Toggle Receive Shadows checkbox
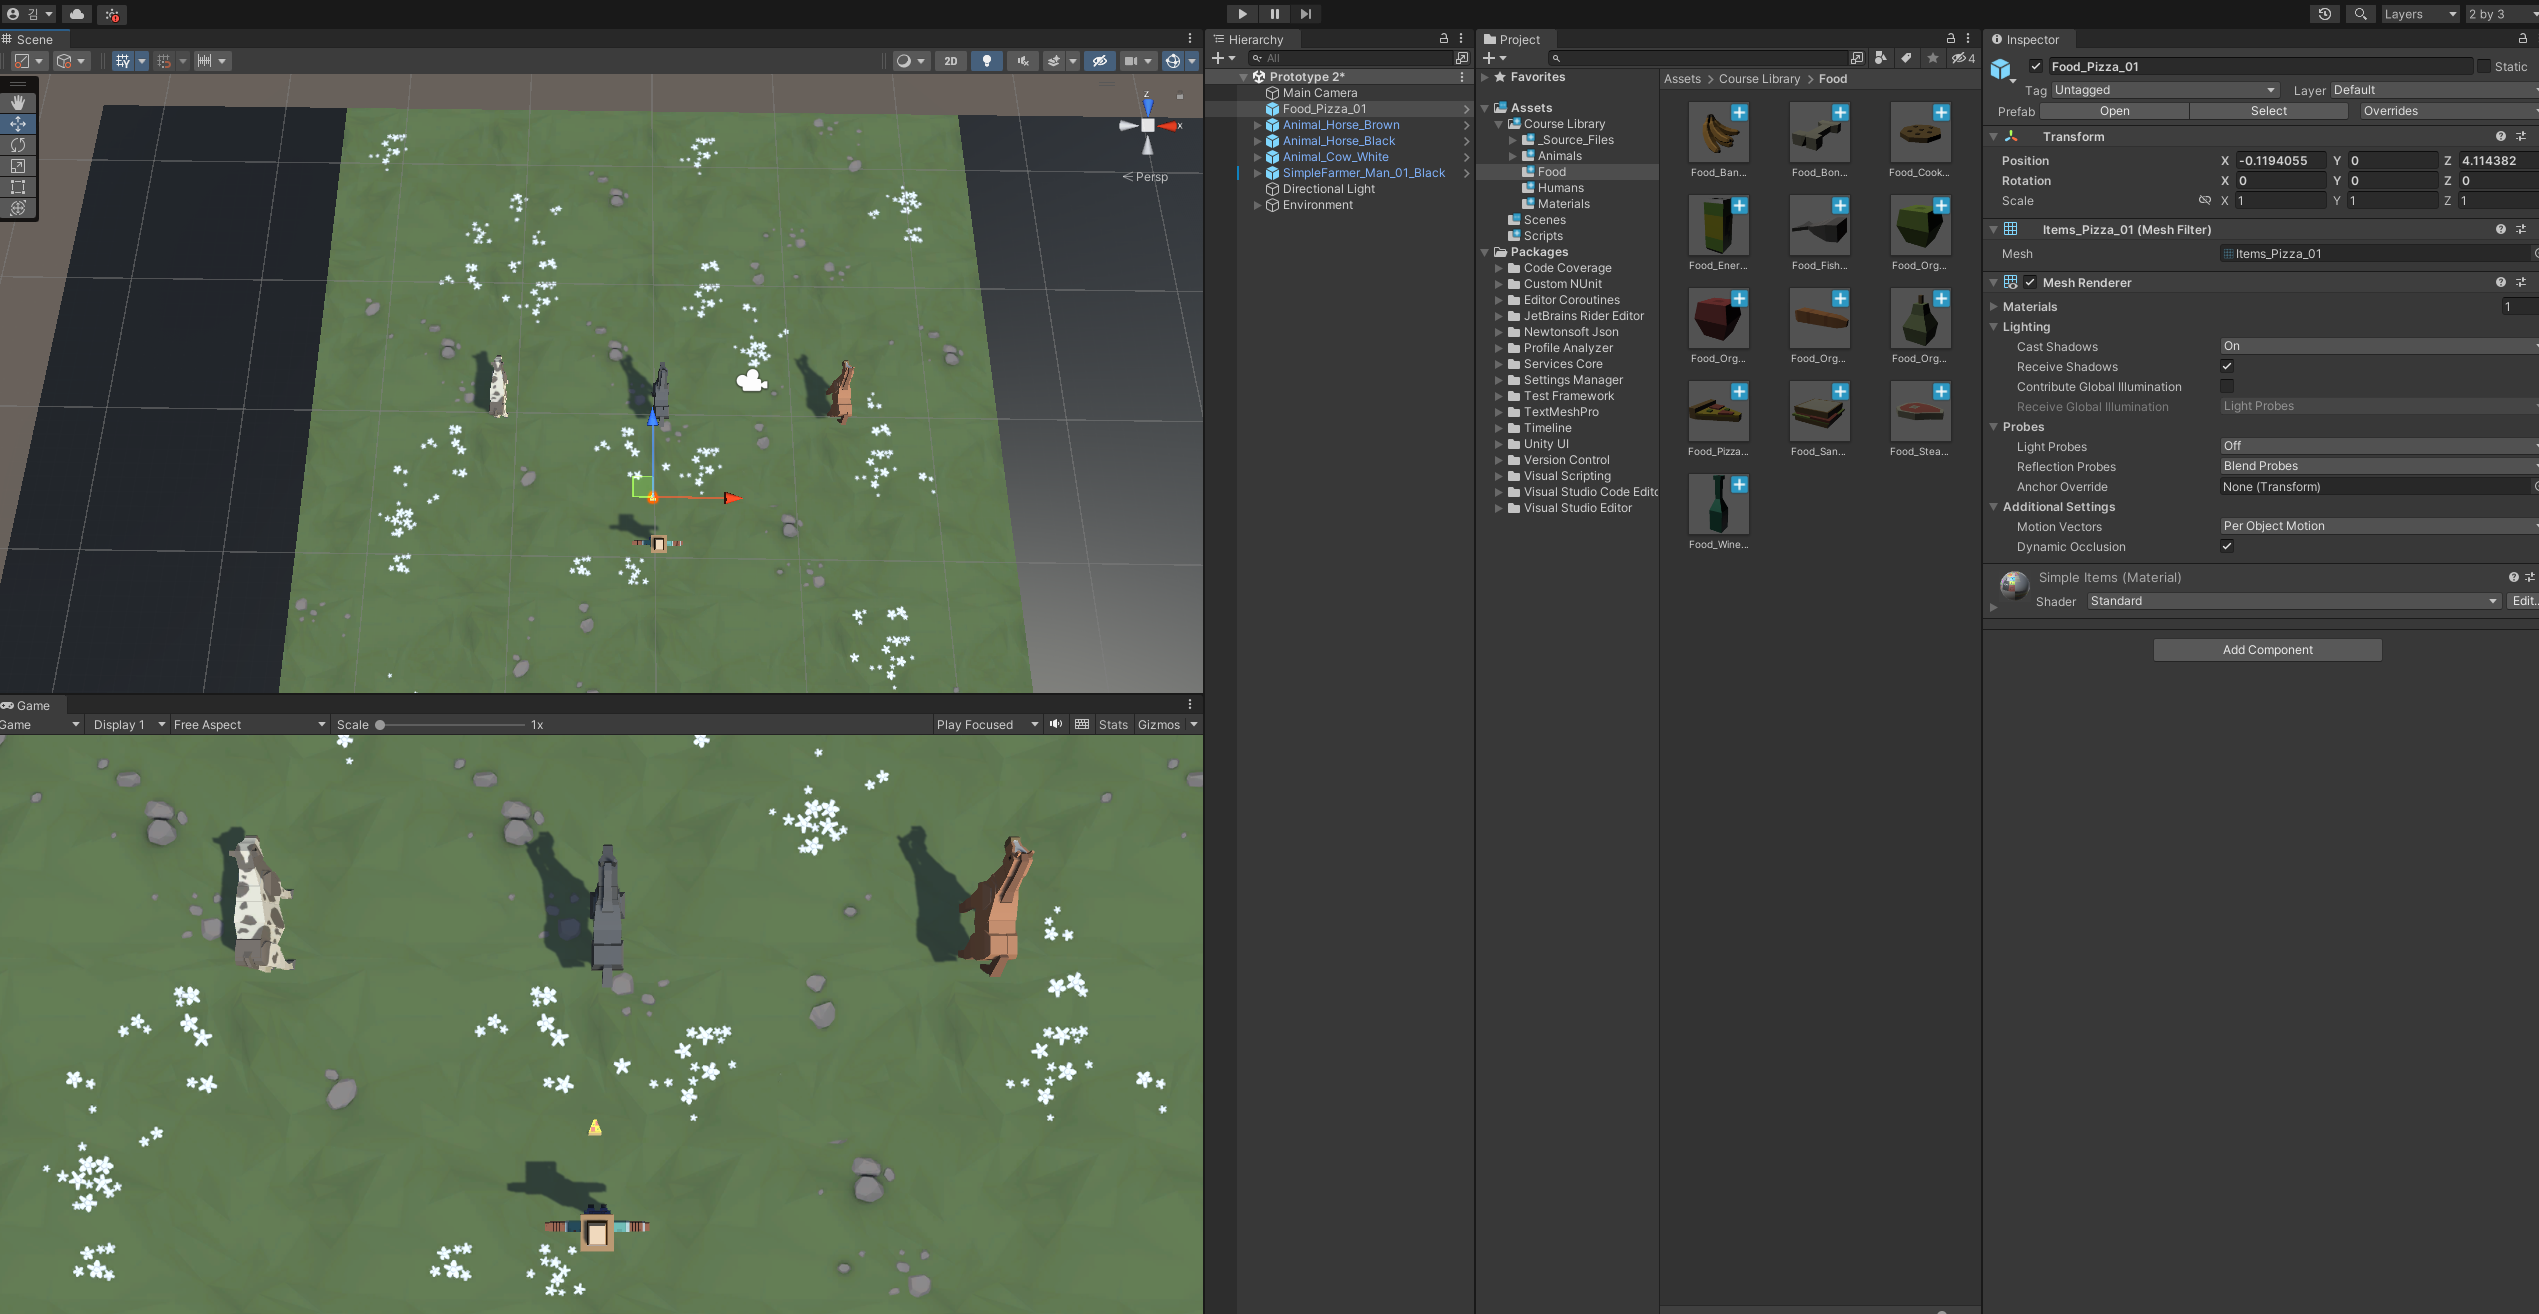This screenshot has height=1314, width=2539. tap(2227, 366)
